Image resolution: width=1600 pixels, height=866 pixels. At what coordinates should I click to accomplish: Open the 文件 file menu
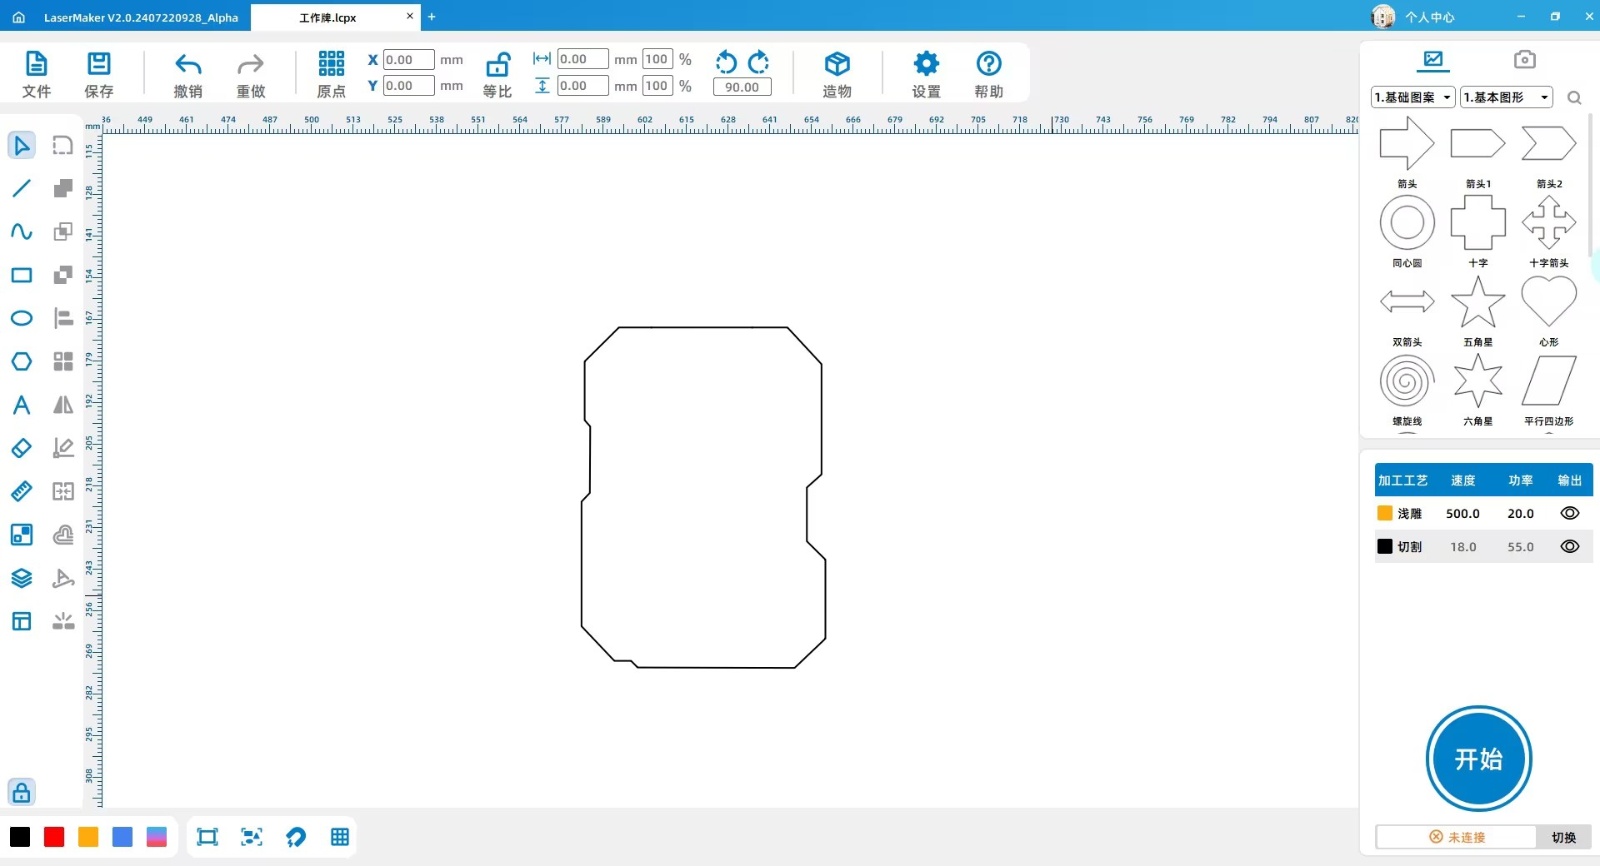coord(36,75)
